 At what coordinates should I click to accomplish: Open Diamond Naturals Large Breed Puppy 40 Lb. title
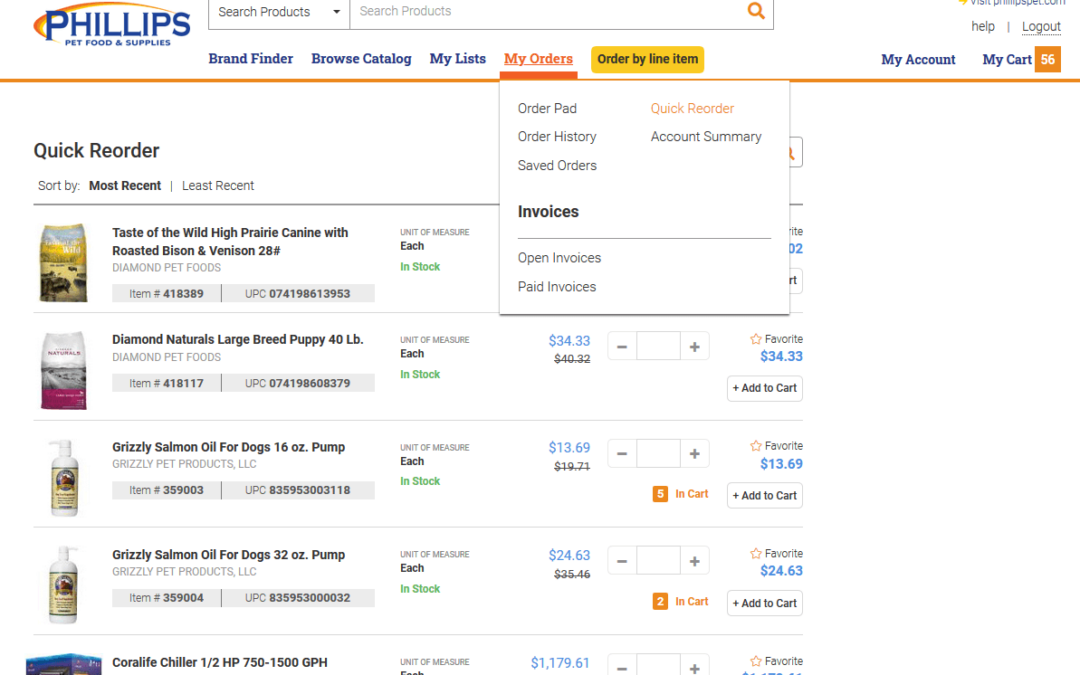pyautogui.click(x=238, y=340)
